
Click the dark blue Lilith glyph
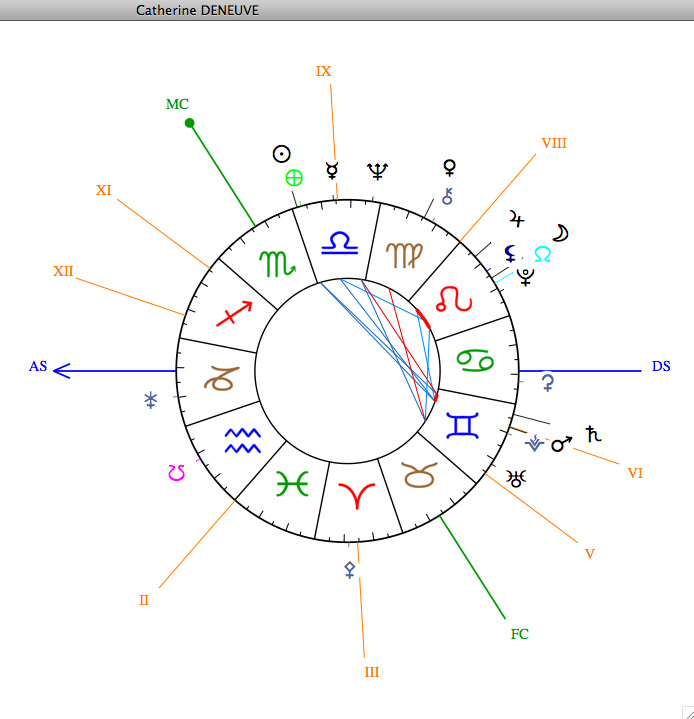(x=510, y=253)
